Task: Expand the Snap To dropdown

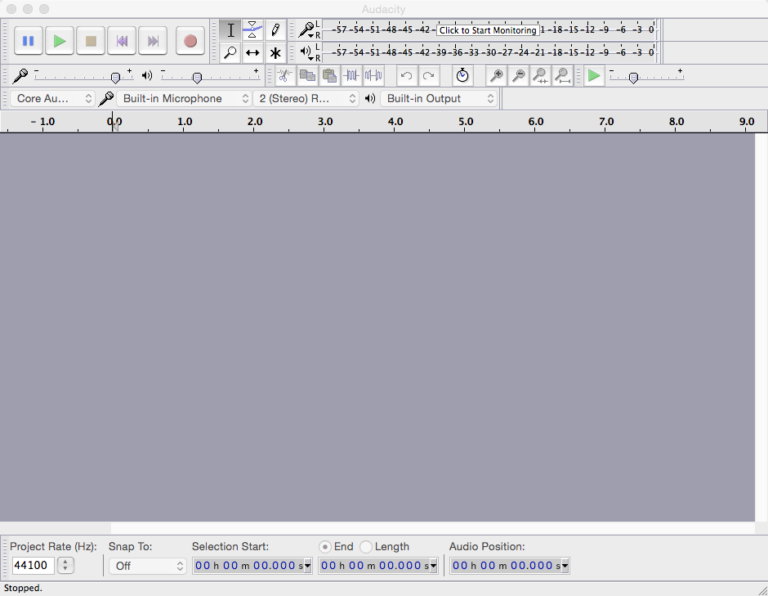Action: [148, 566]
